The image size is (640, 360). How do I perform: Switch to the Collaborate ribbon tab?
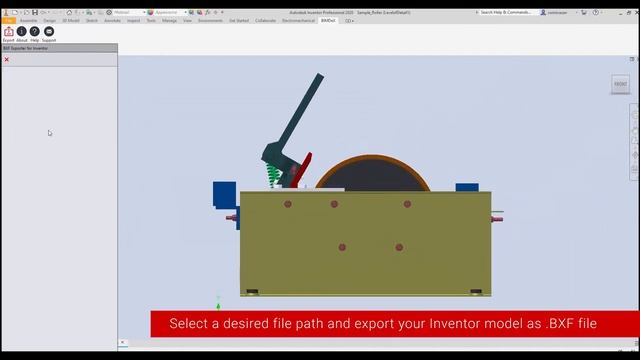265,20
